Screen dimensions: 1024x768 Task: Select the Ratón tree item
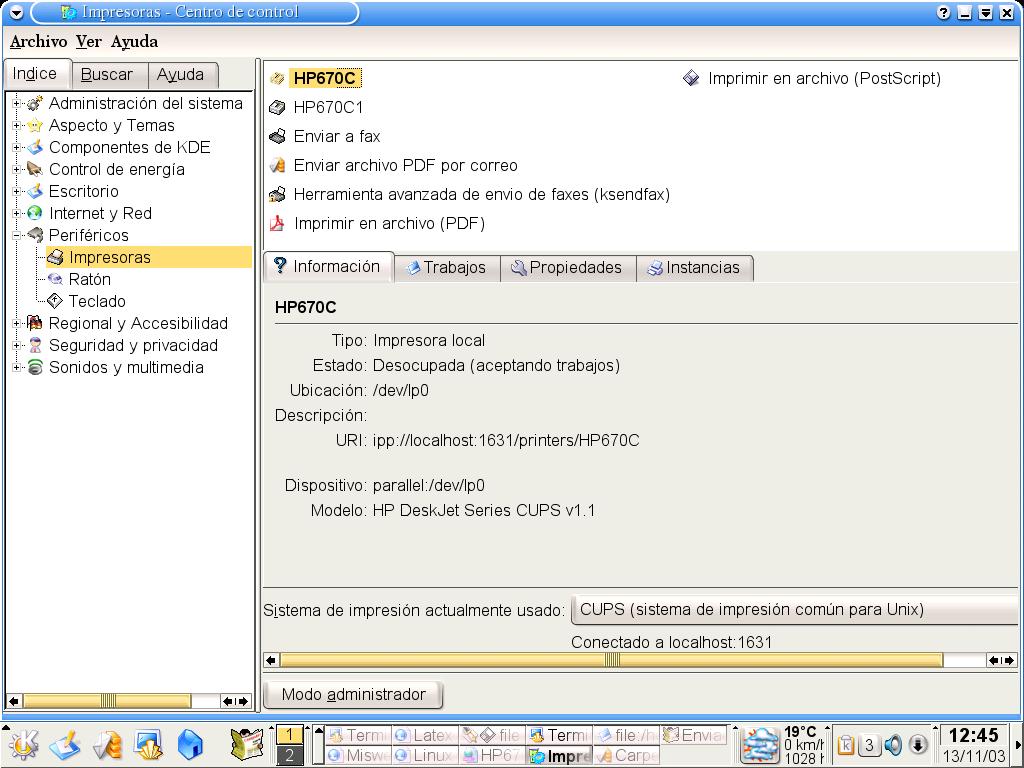tap(89, 280)
